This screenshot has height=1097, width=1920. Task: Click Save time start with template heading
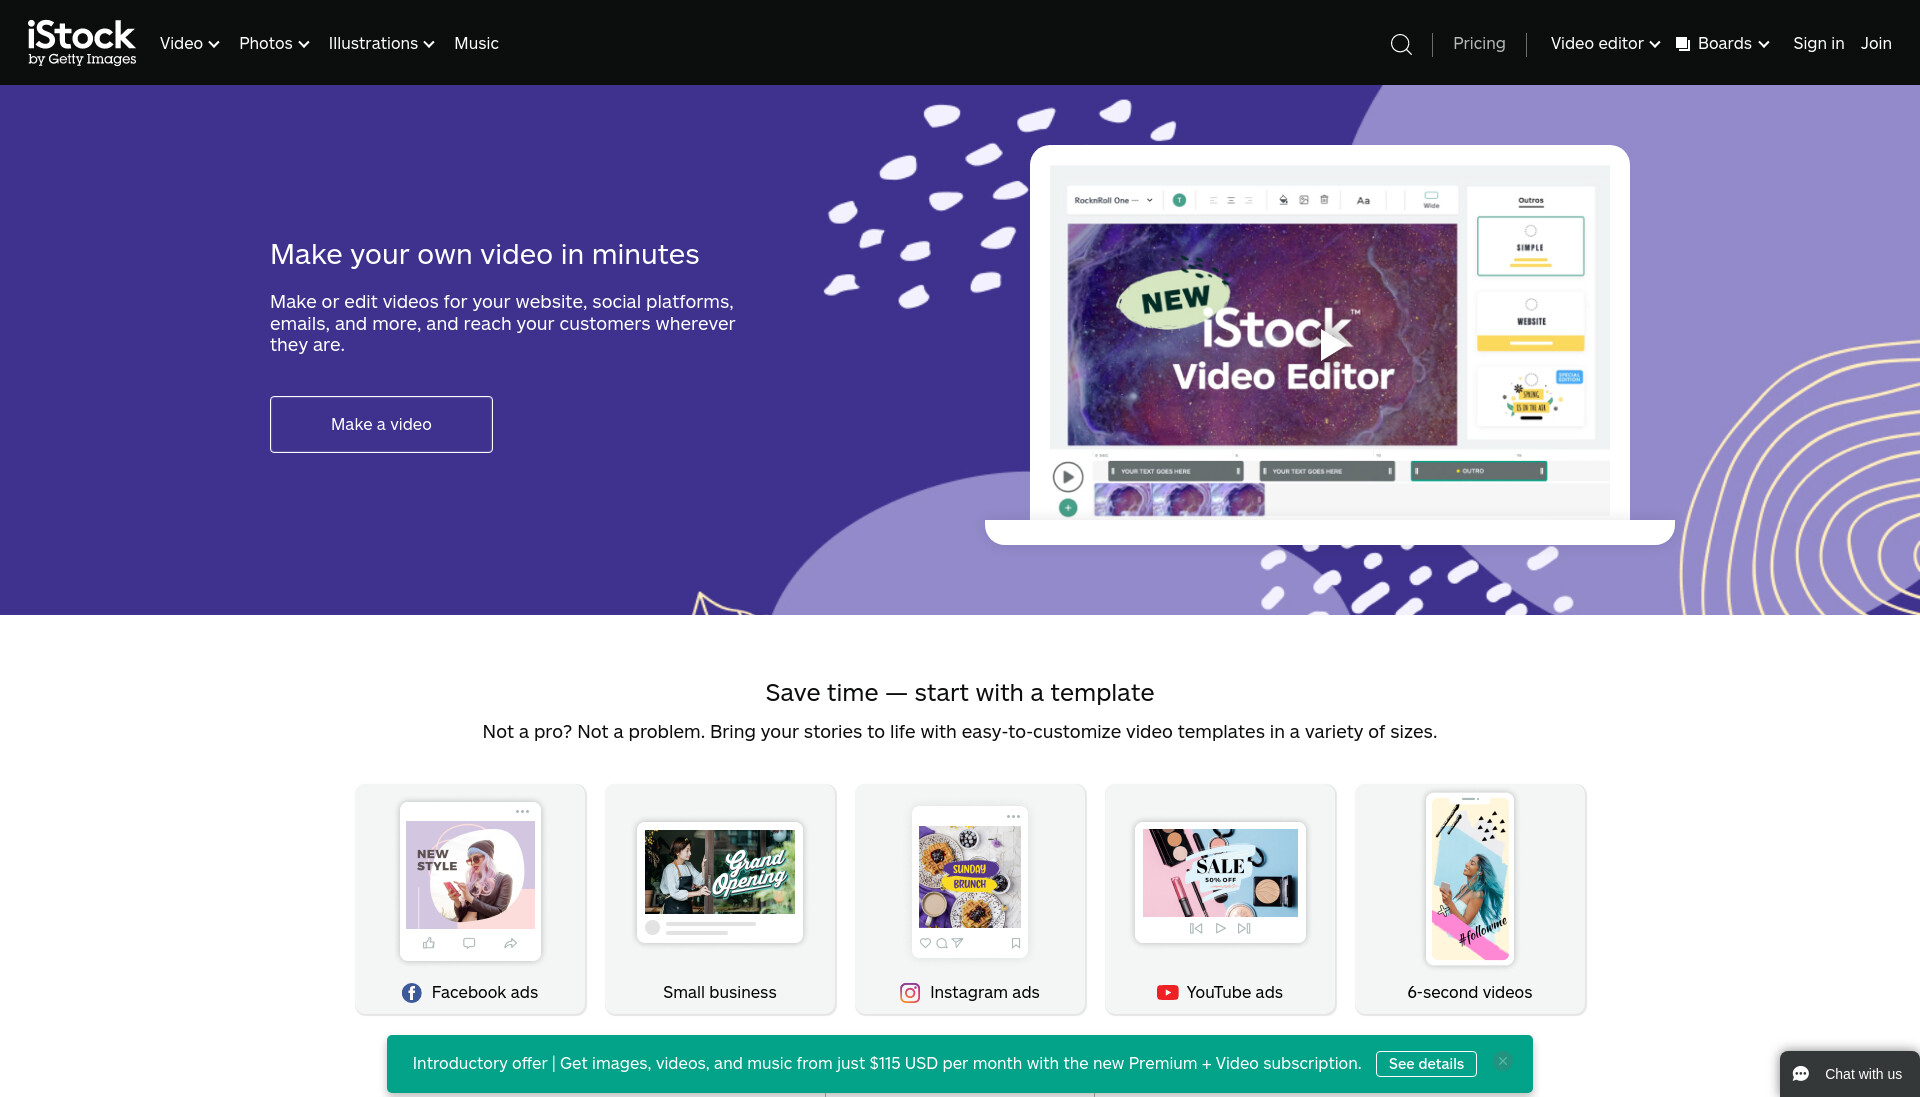(x=959, y=693)
